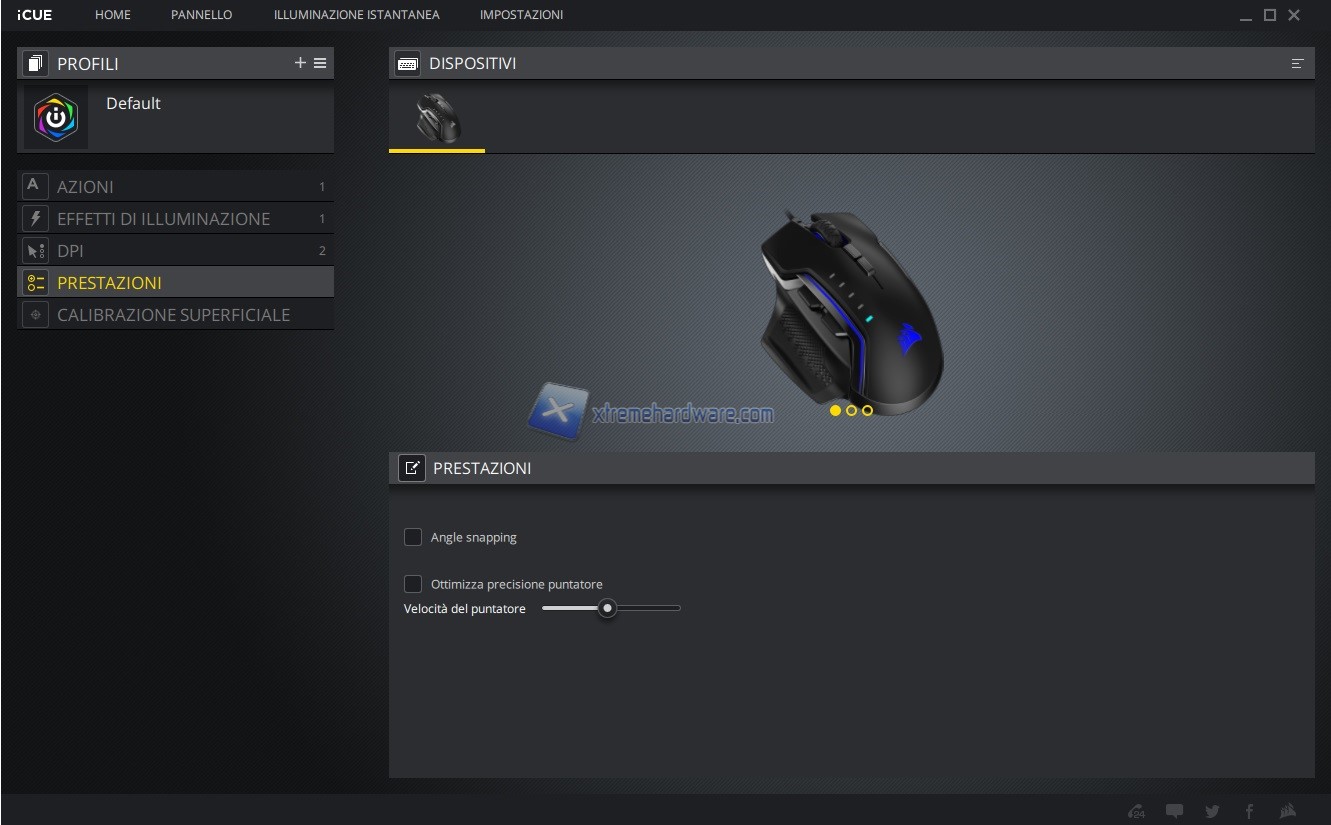Select the third mouse view dot
This screenshot has width=1331, height=825.
867,410
